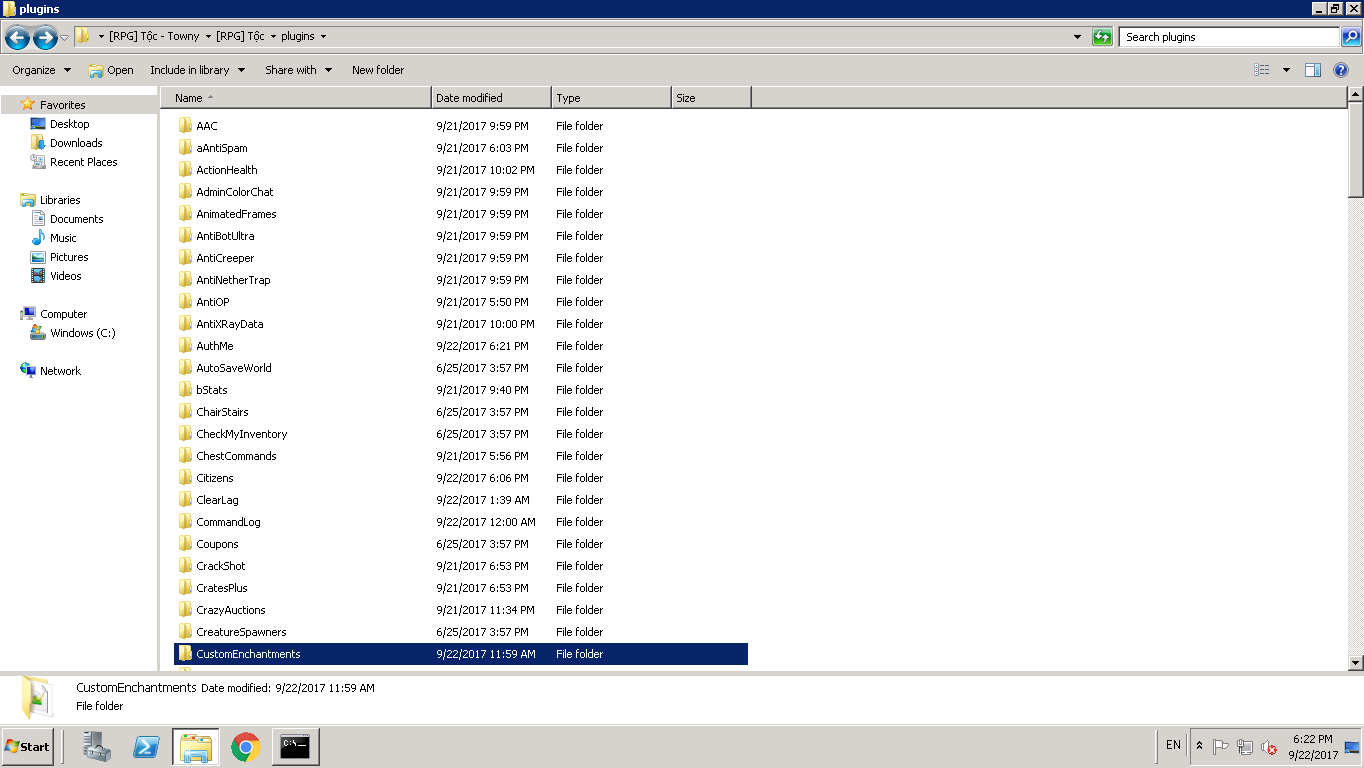Image resolution: width=1364 pixels, height=768 pixels.
Task: Sort by the Type column header
Action: pos(611,98)
